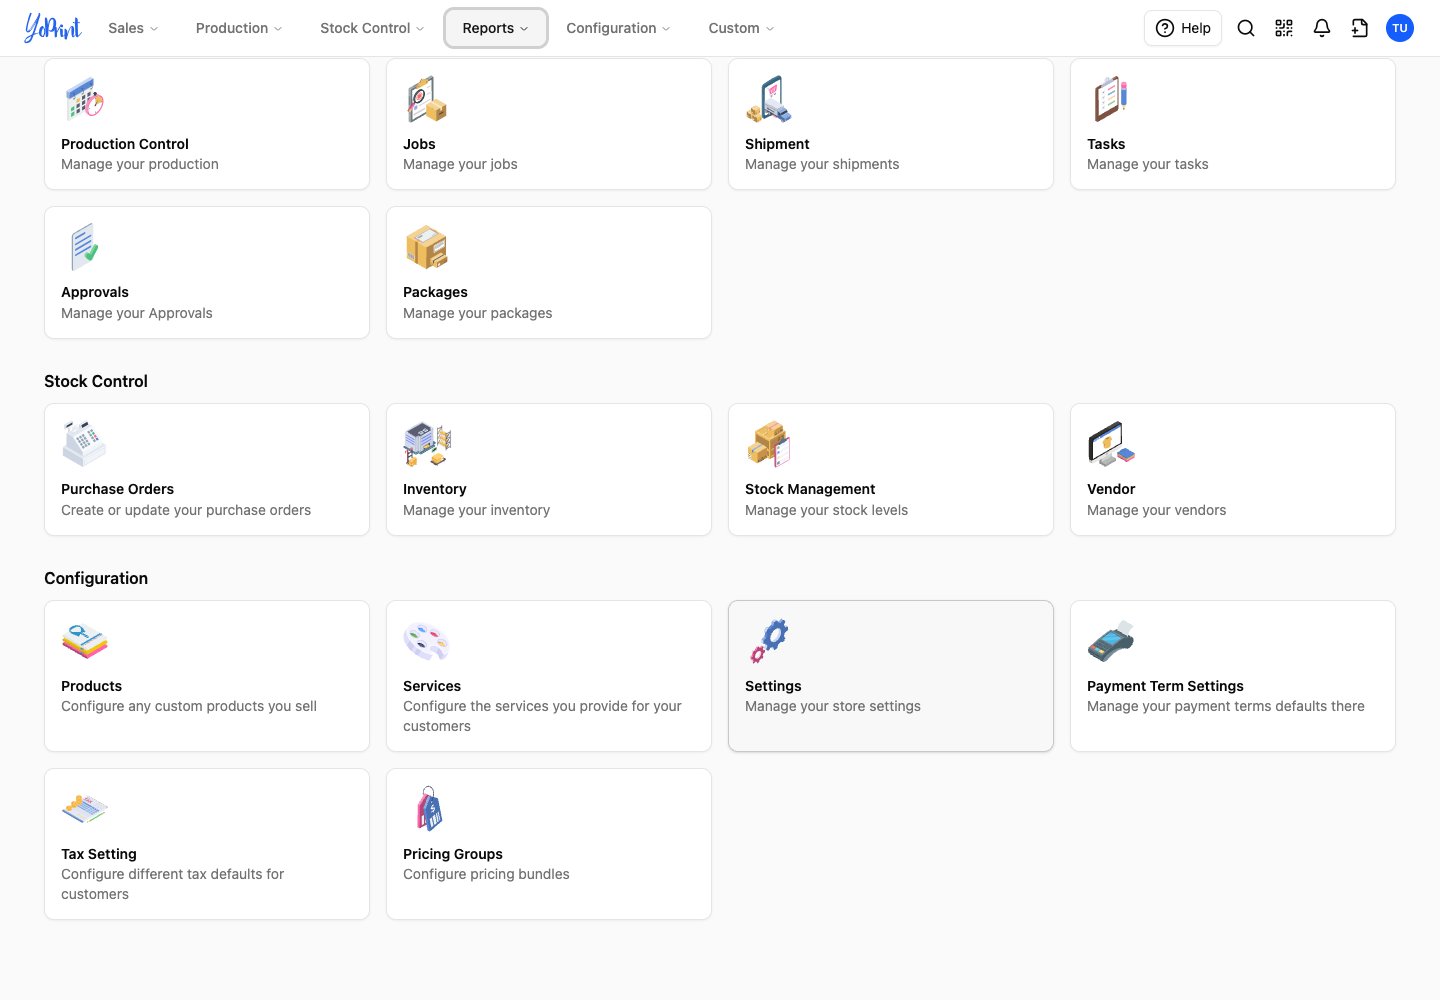Open the search magnifier icon
Viewport: 1440px width, 1000px height.
click(1246, 28)
